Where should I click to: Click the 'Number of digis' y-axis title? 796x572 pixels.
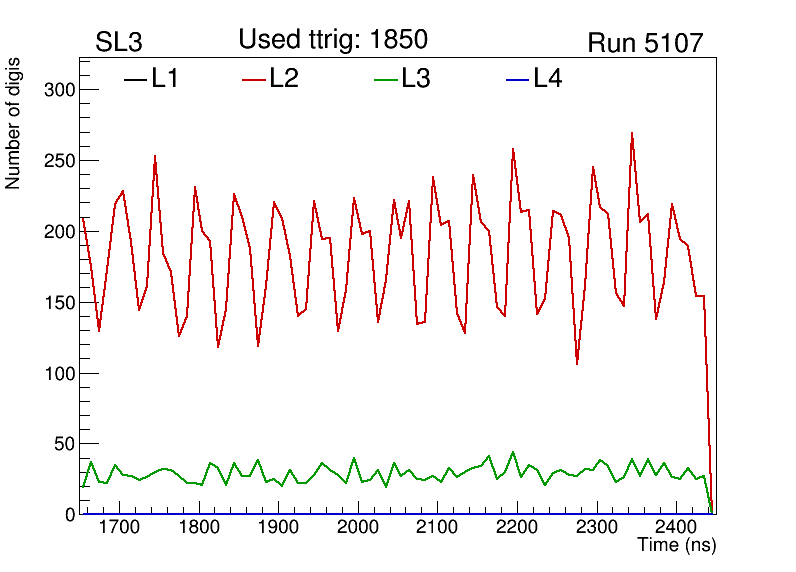[x=14, y=124]
